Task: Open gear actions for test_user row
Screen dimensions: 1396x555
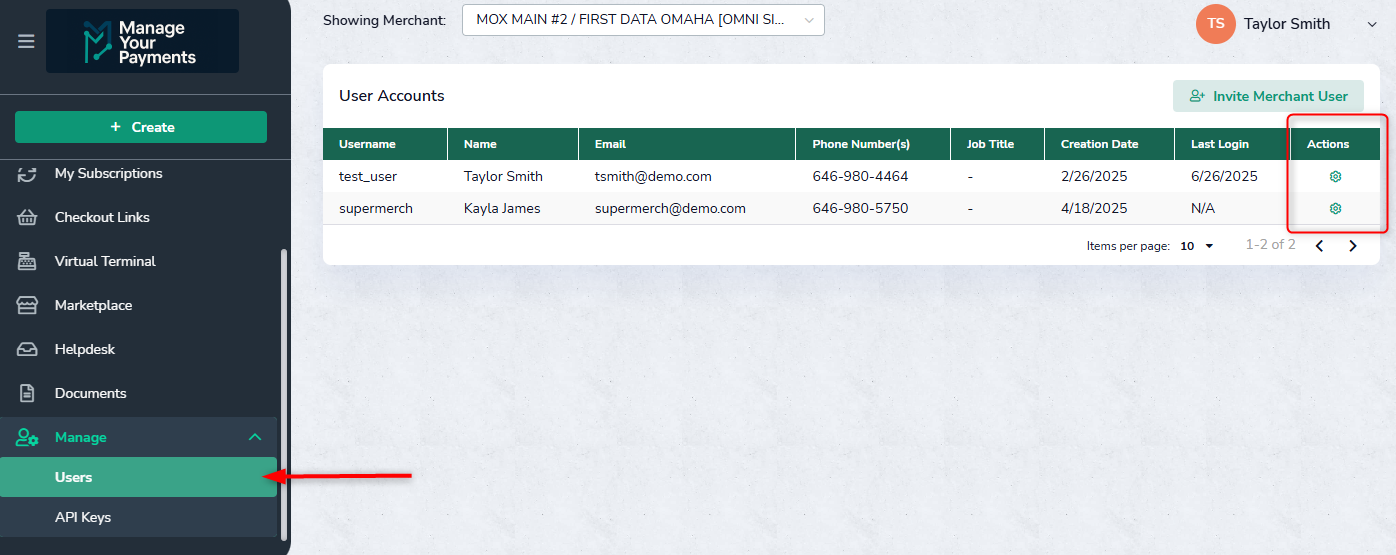Action: point(1335,176)
